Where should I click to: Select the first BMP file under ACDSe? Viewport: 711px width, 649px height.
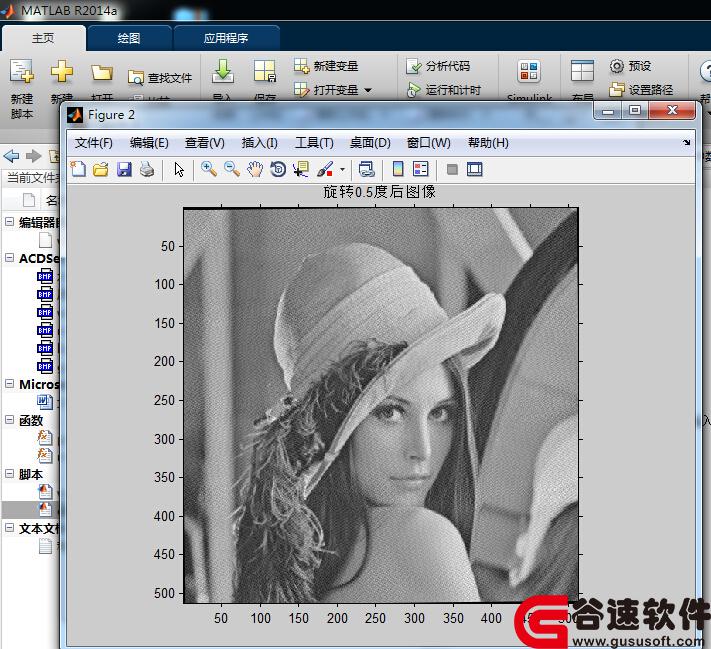tap(45, 276)
